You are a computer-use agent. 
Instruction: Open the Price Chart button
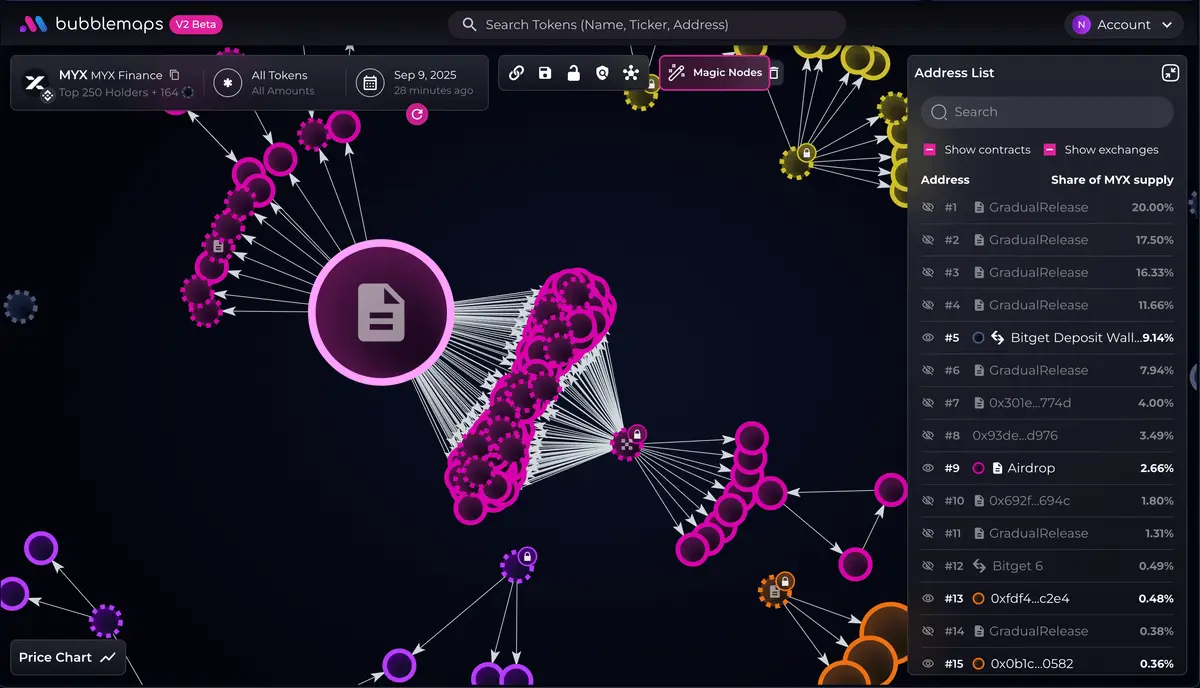pos(68,657)
